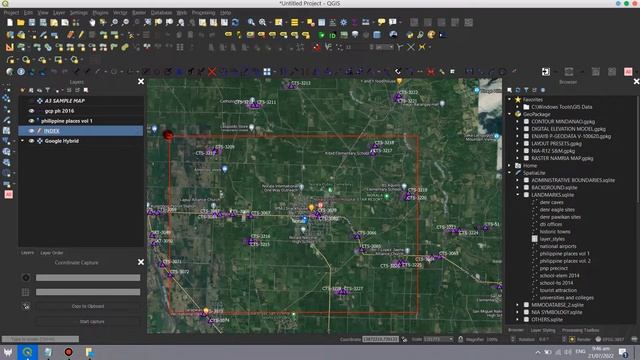
Task: Expand ADMINISTRATIVE BOUNDARIES.sqlite node
Action: 518,180
